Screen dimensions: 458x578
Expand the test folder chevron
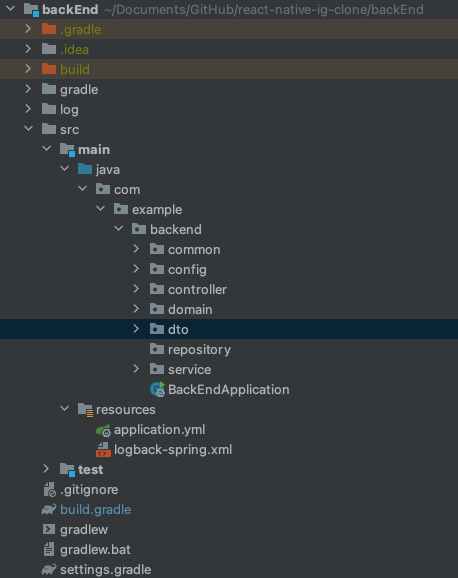[x=46, y=469]
